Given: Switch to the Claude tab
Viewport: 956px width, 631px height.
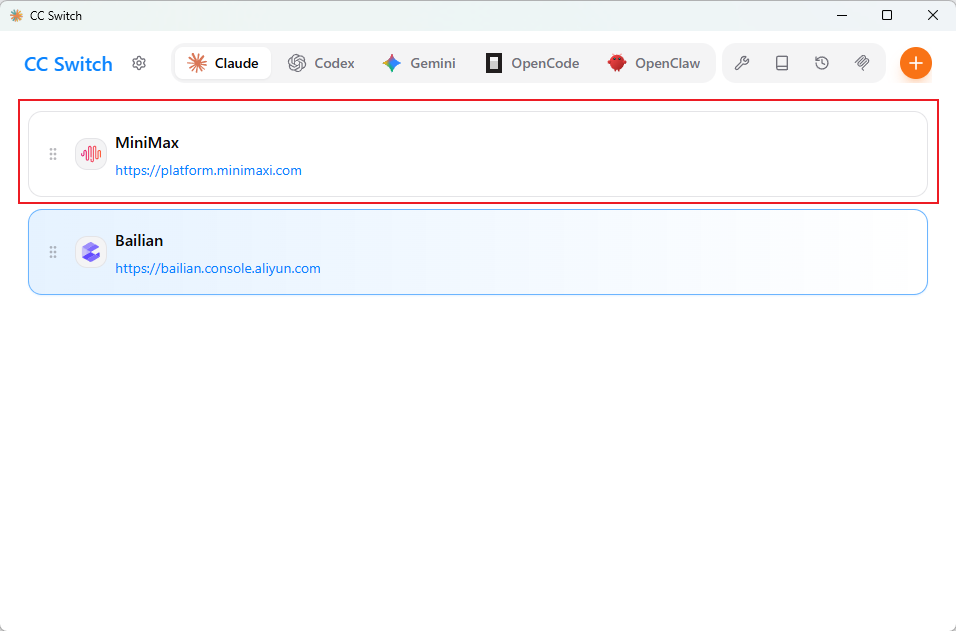Looking at the screenshot, I should pyautogui.click(x=223, y=63).
